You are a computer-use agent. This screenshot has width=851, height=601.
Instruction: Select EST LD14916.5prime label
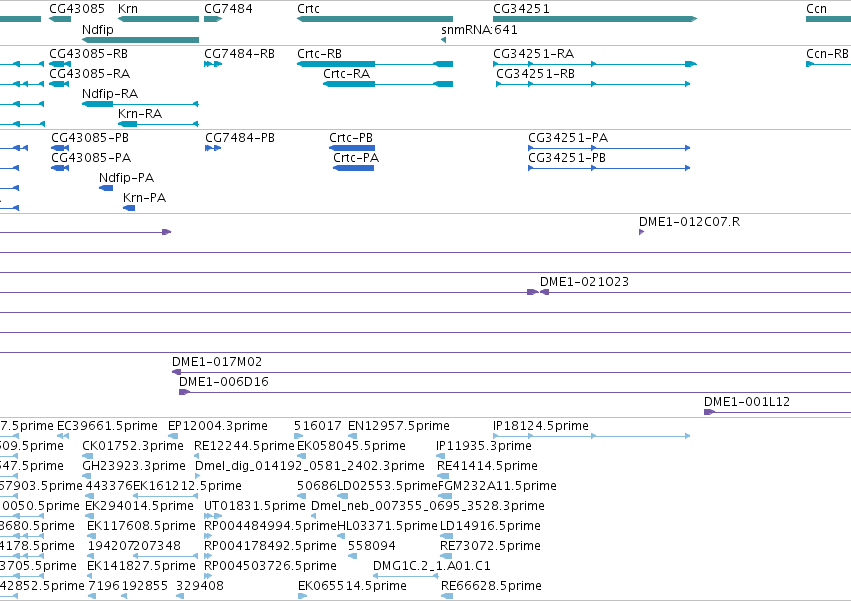pos(490,526)
